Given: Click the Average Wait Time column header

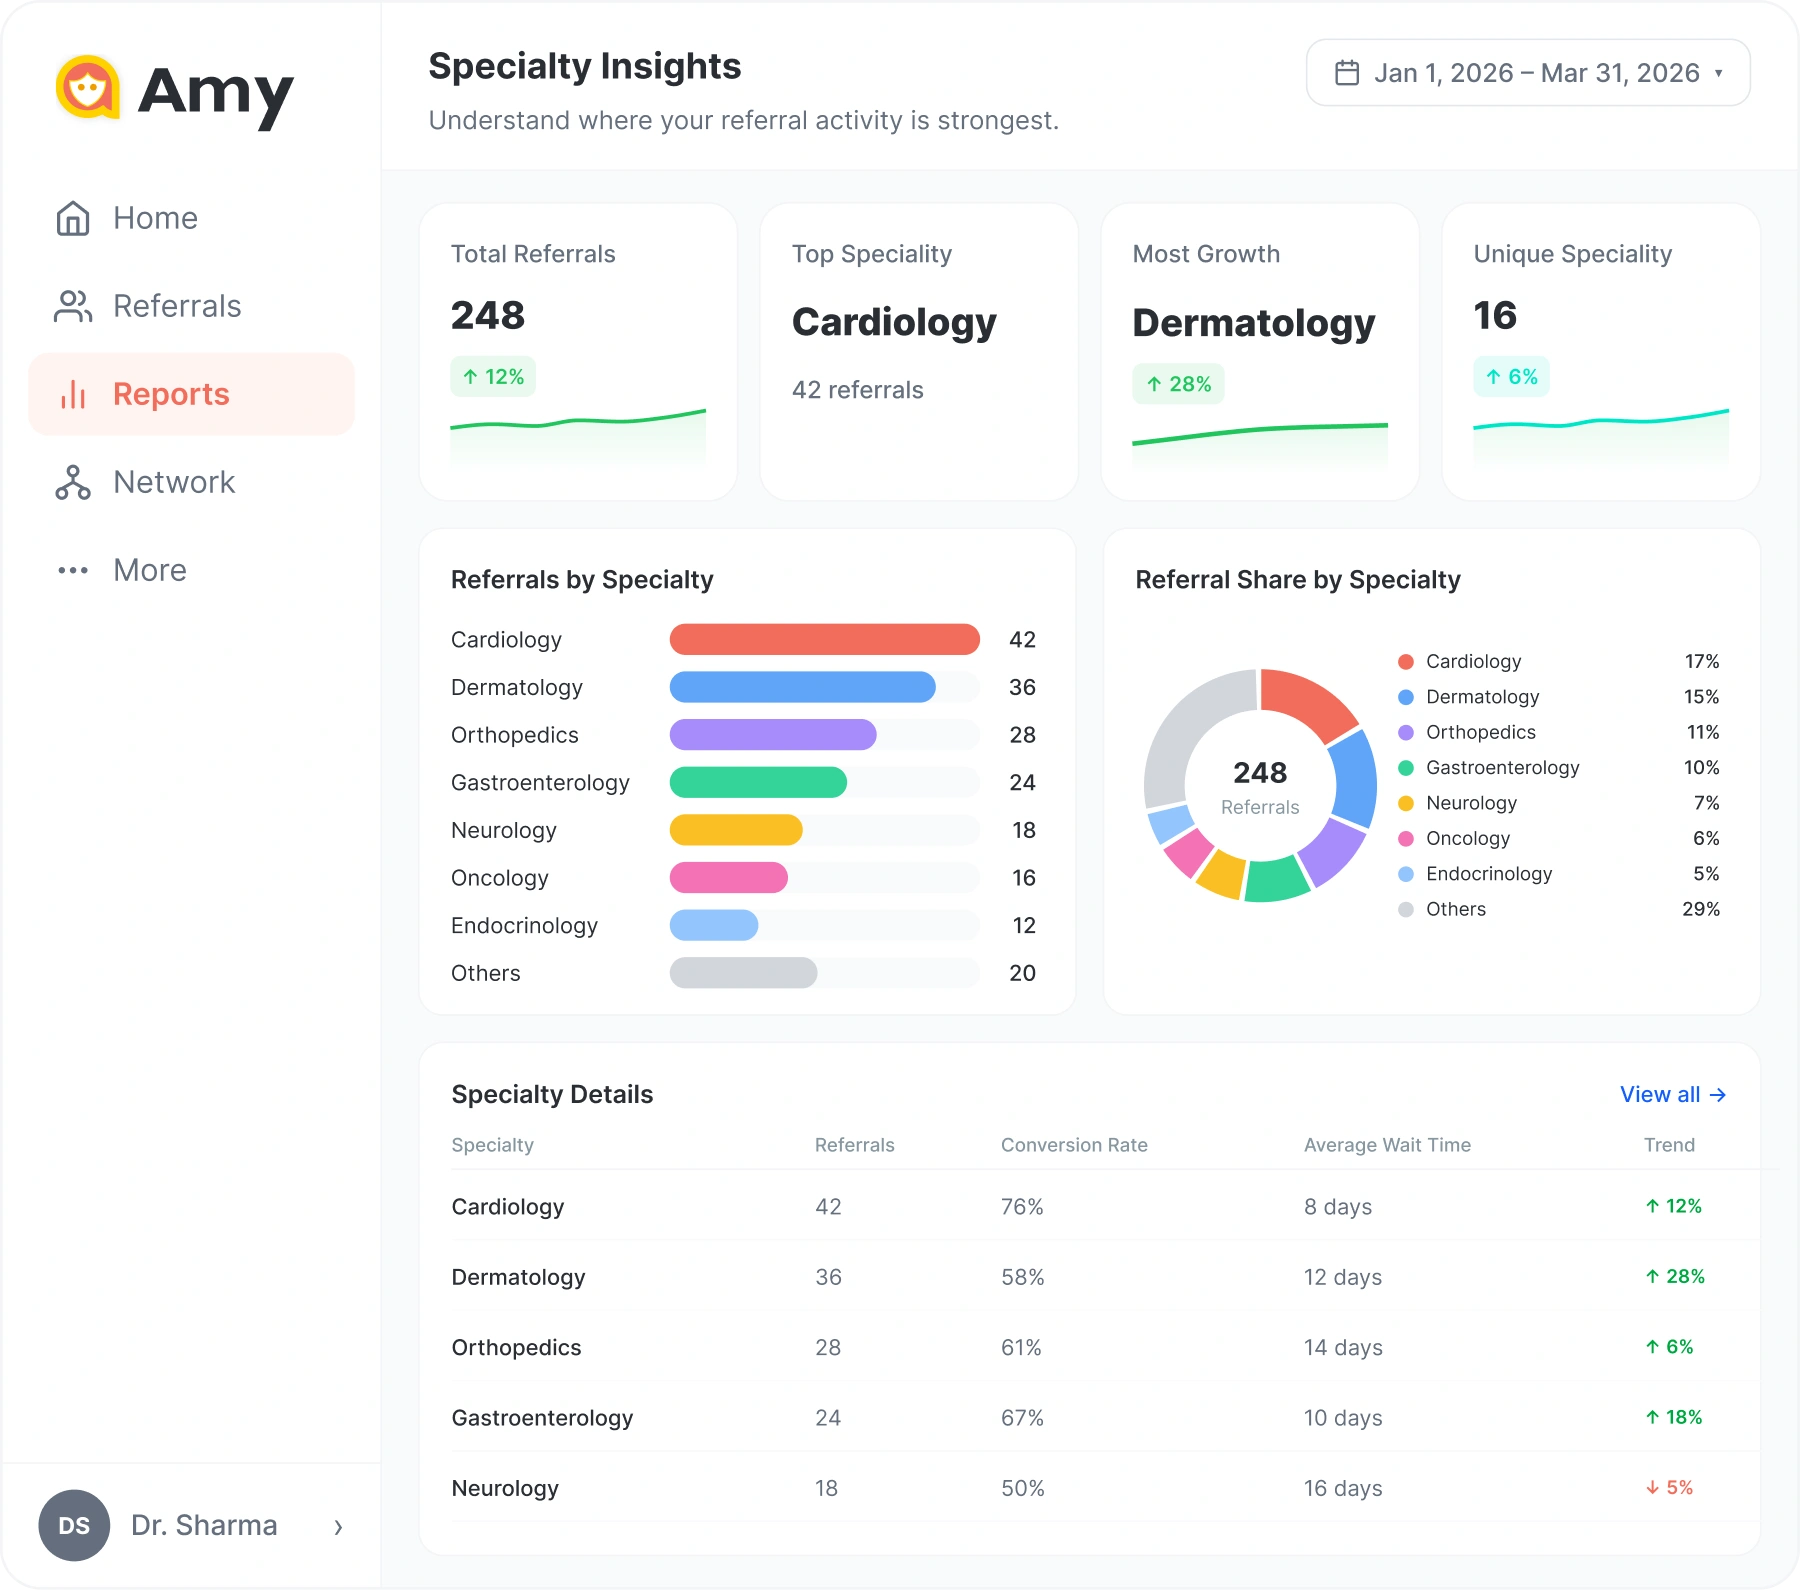Looking at the screenshot, I should (x=1387, y=1145).
